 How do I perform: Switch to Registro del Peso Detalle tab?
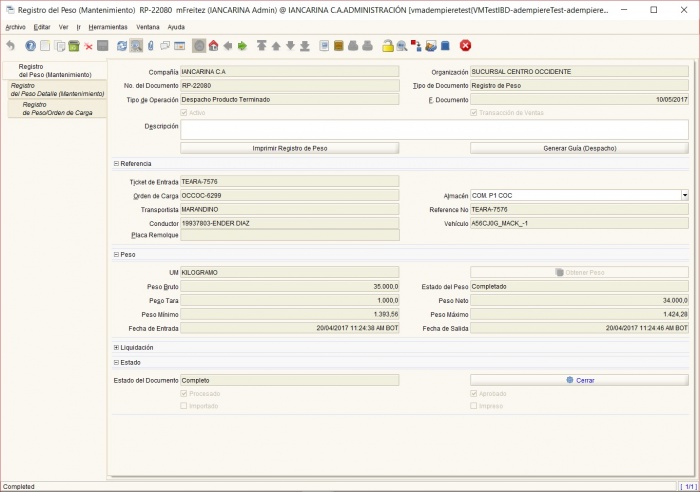58,89
